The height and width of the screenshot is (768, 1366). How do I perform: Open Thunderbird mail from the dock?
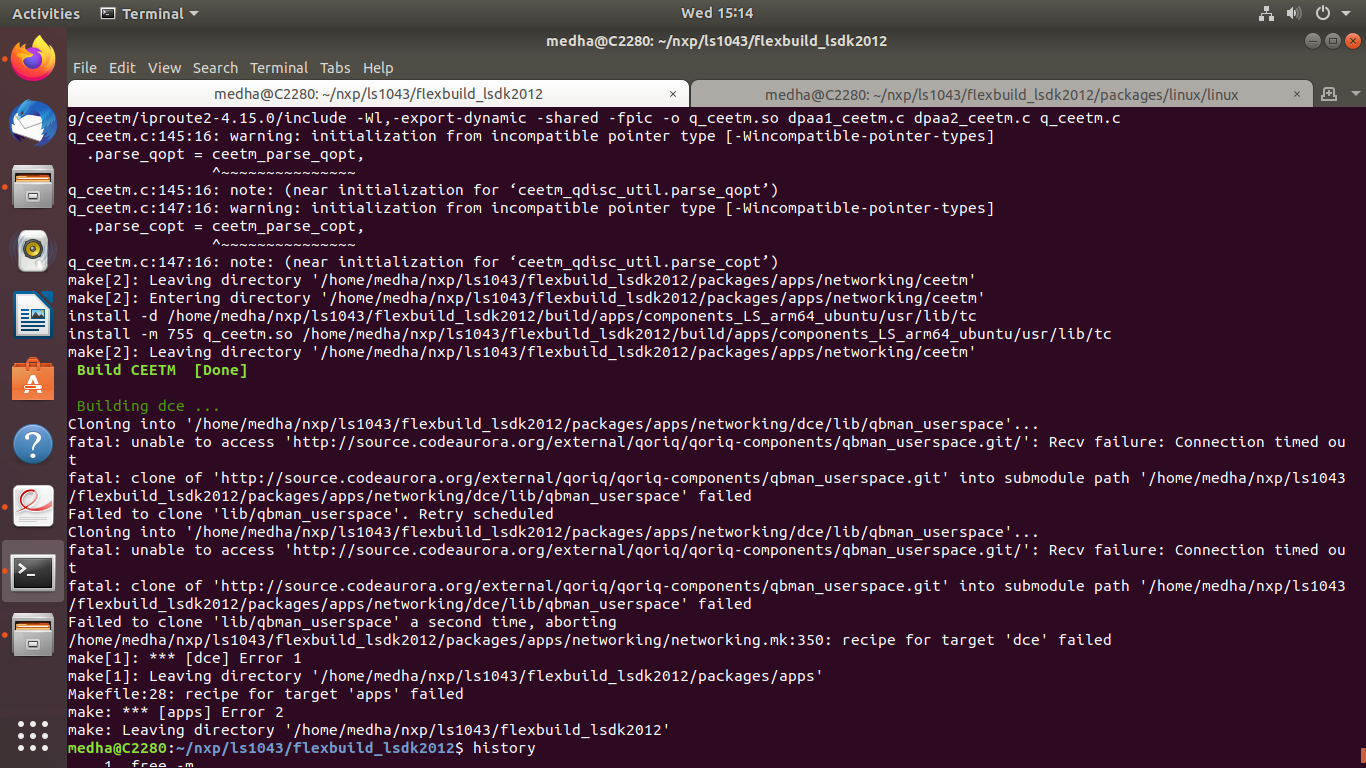tap(33, 124)
